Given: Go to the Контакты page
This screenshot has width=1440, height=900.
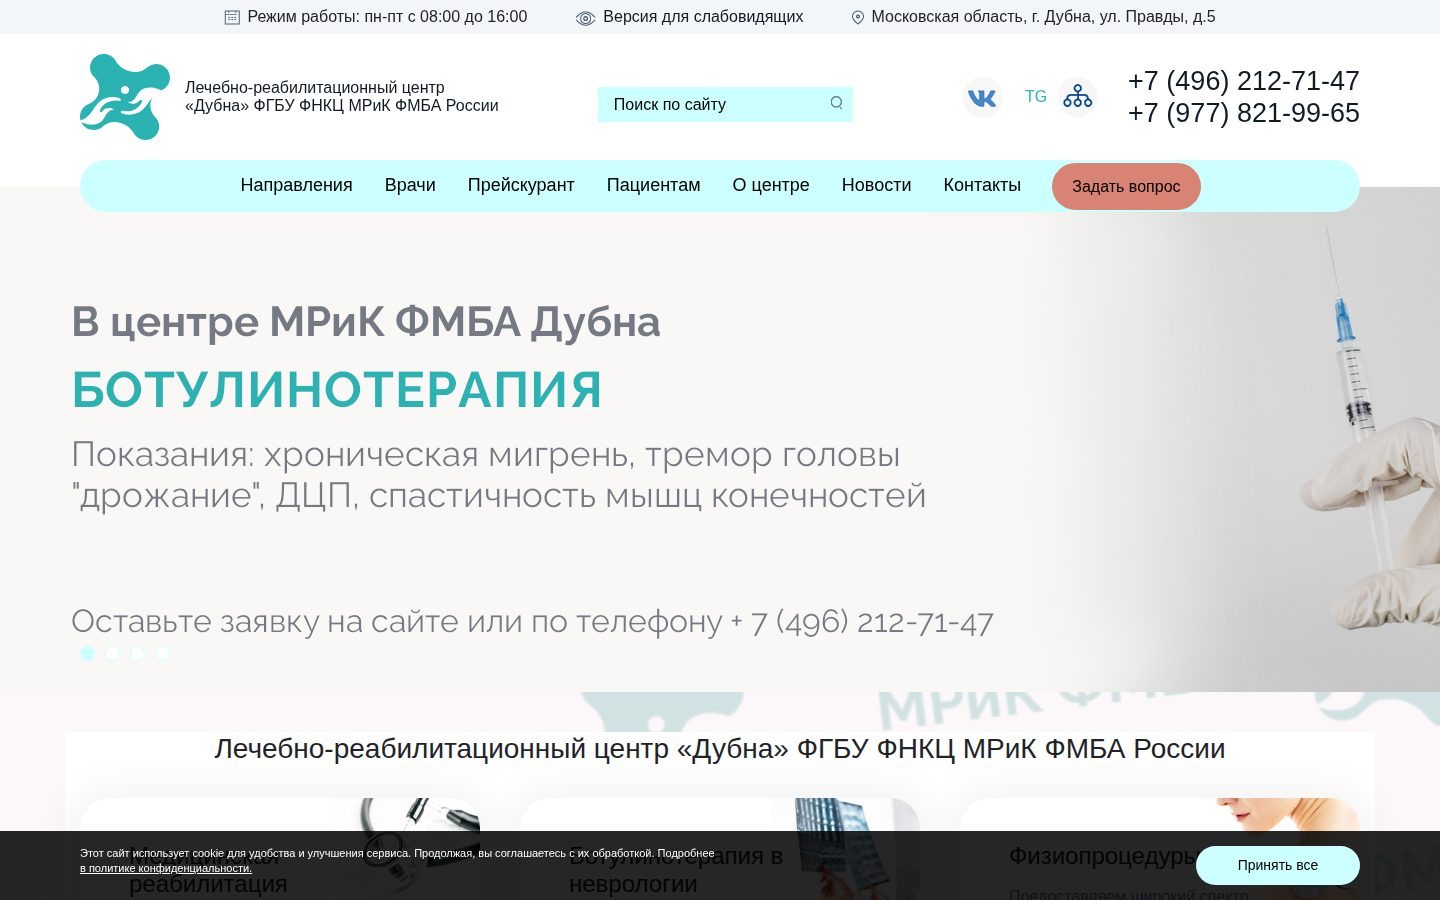Looking at the screenshot, I should (x=982, y=185).
